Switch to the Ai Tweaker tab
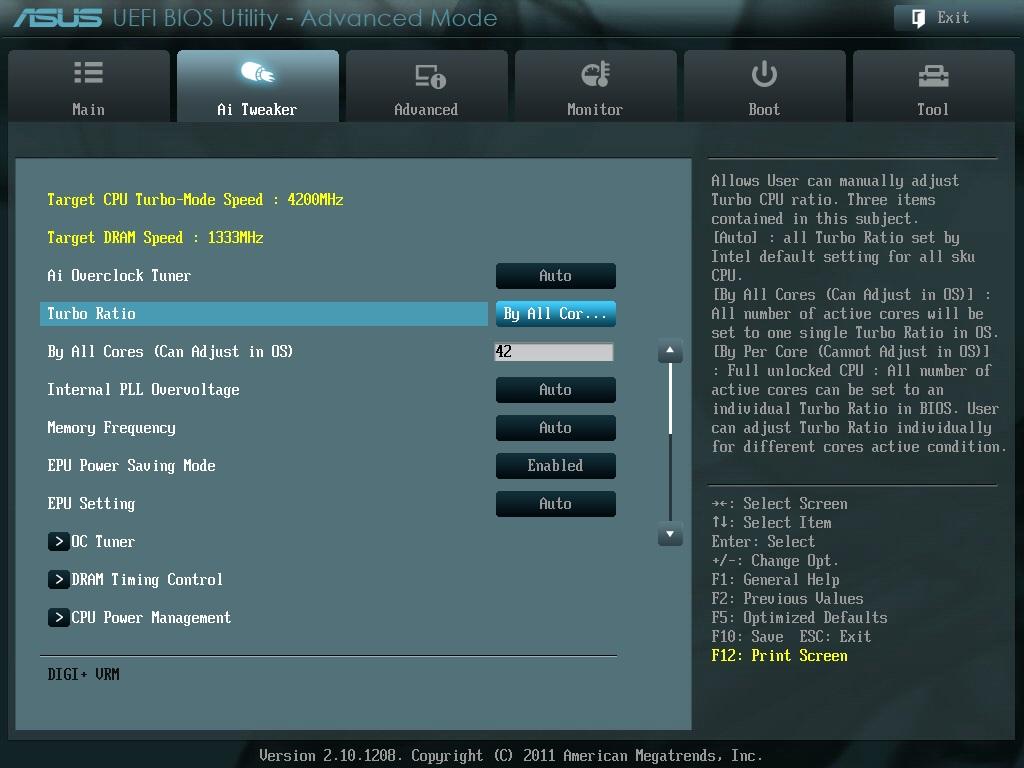 pos(258,86)
